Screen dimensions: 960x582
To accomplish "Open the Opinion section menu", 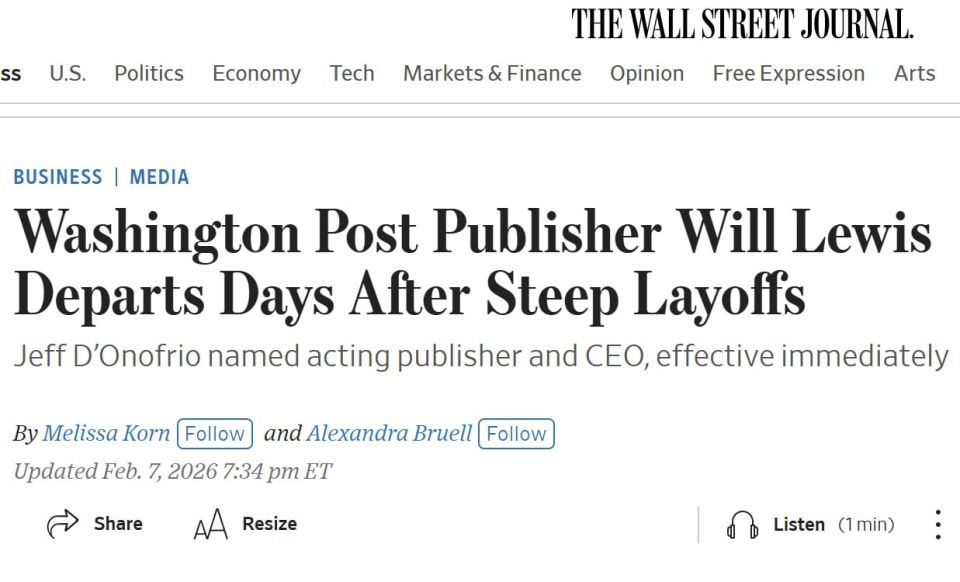I will pos(647,73).
